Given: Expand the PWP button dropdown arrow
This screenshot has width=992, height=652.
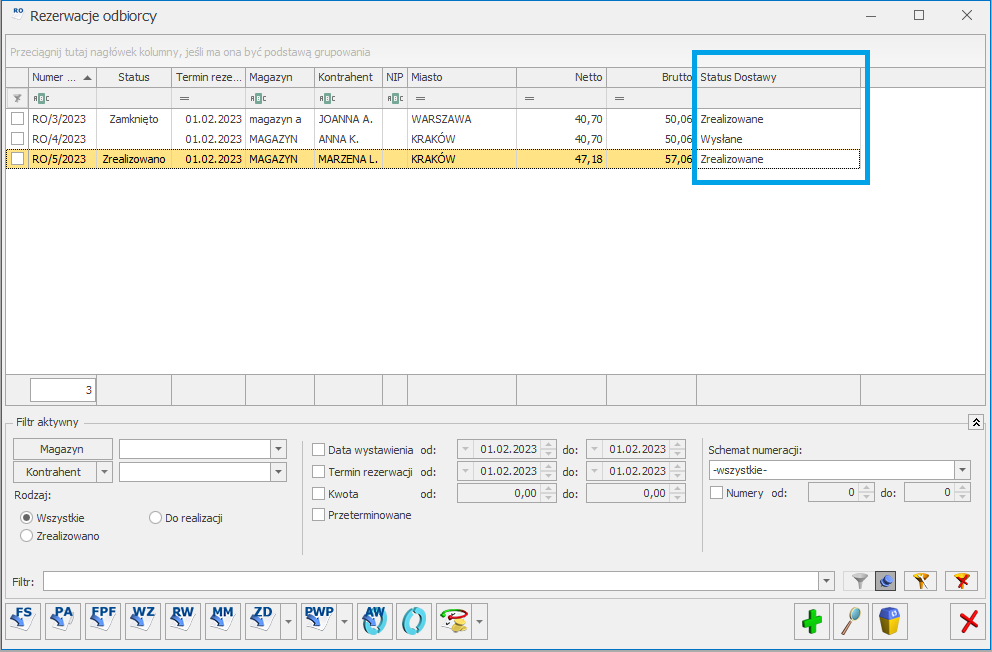Looking at the screenshot, I should pos(344,621).
